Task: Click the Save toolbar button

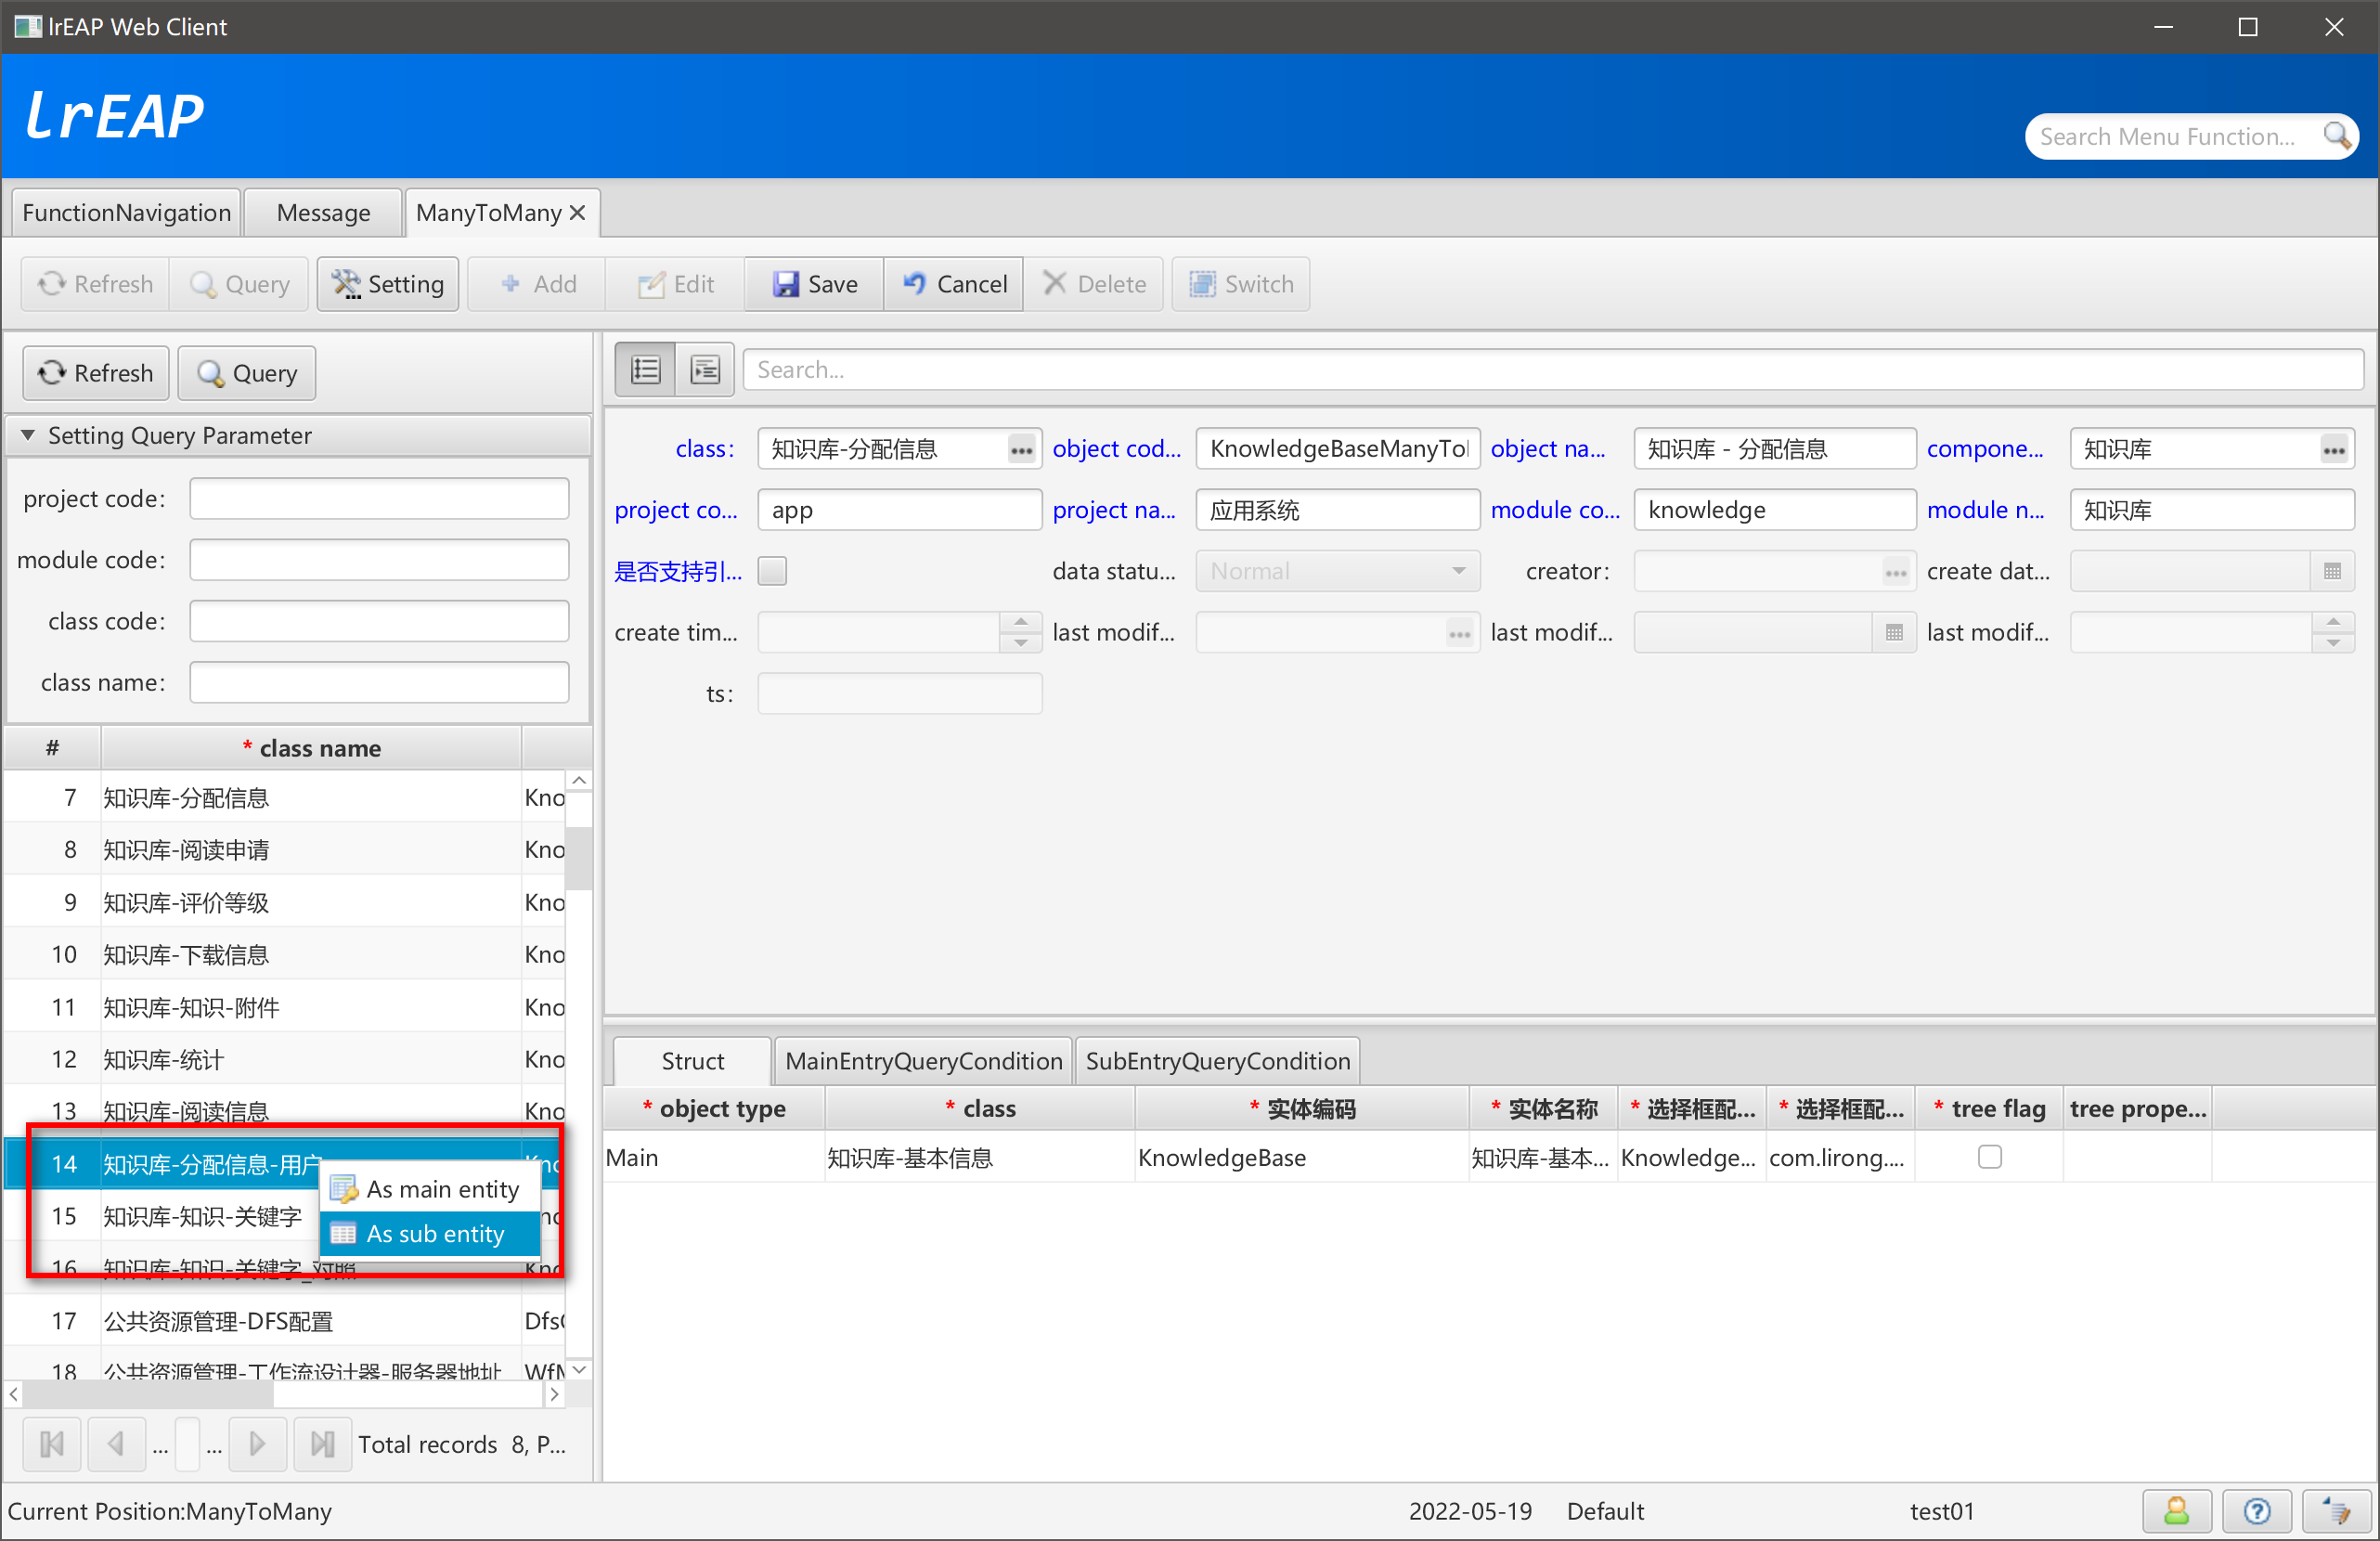Action: coord(814,284)
